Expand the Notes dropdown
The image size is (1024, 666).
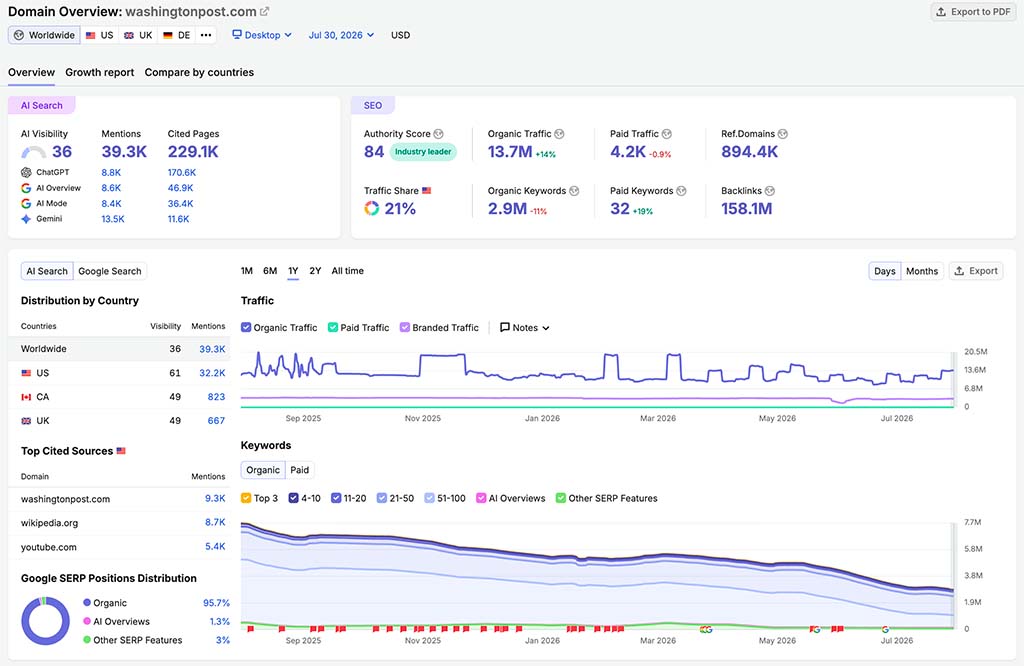pyautogui.click(x=524, y=328)
